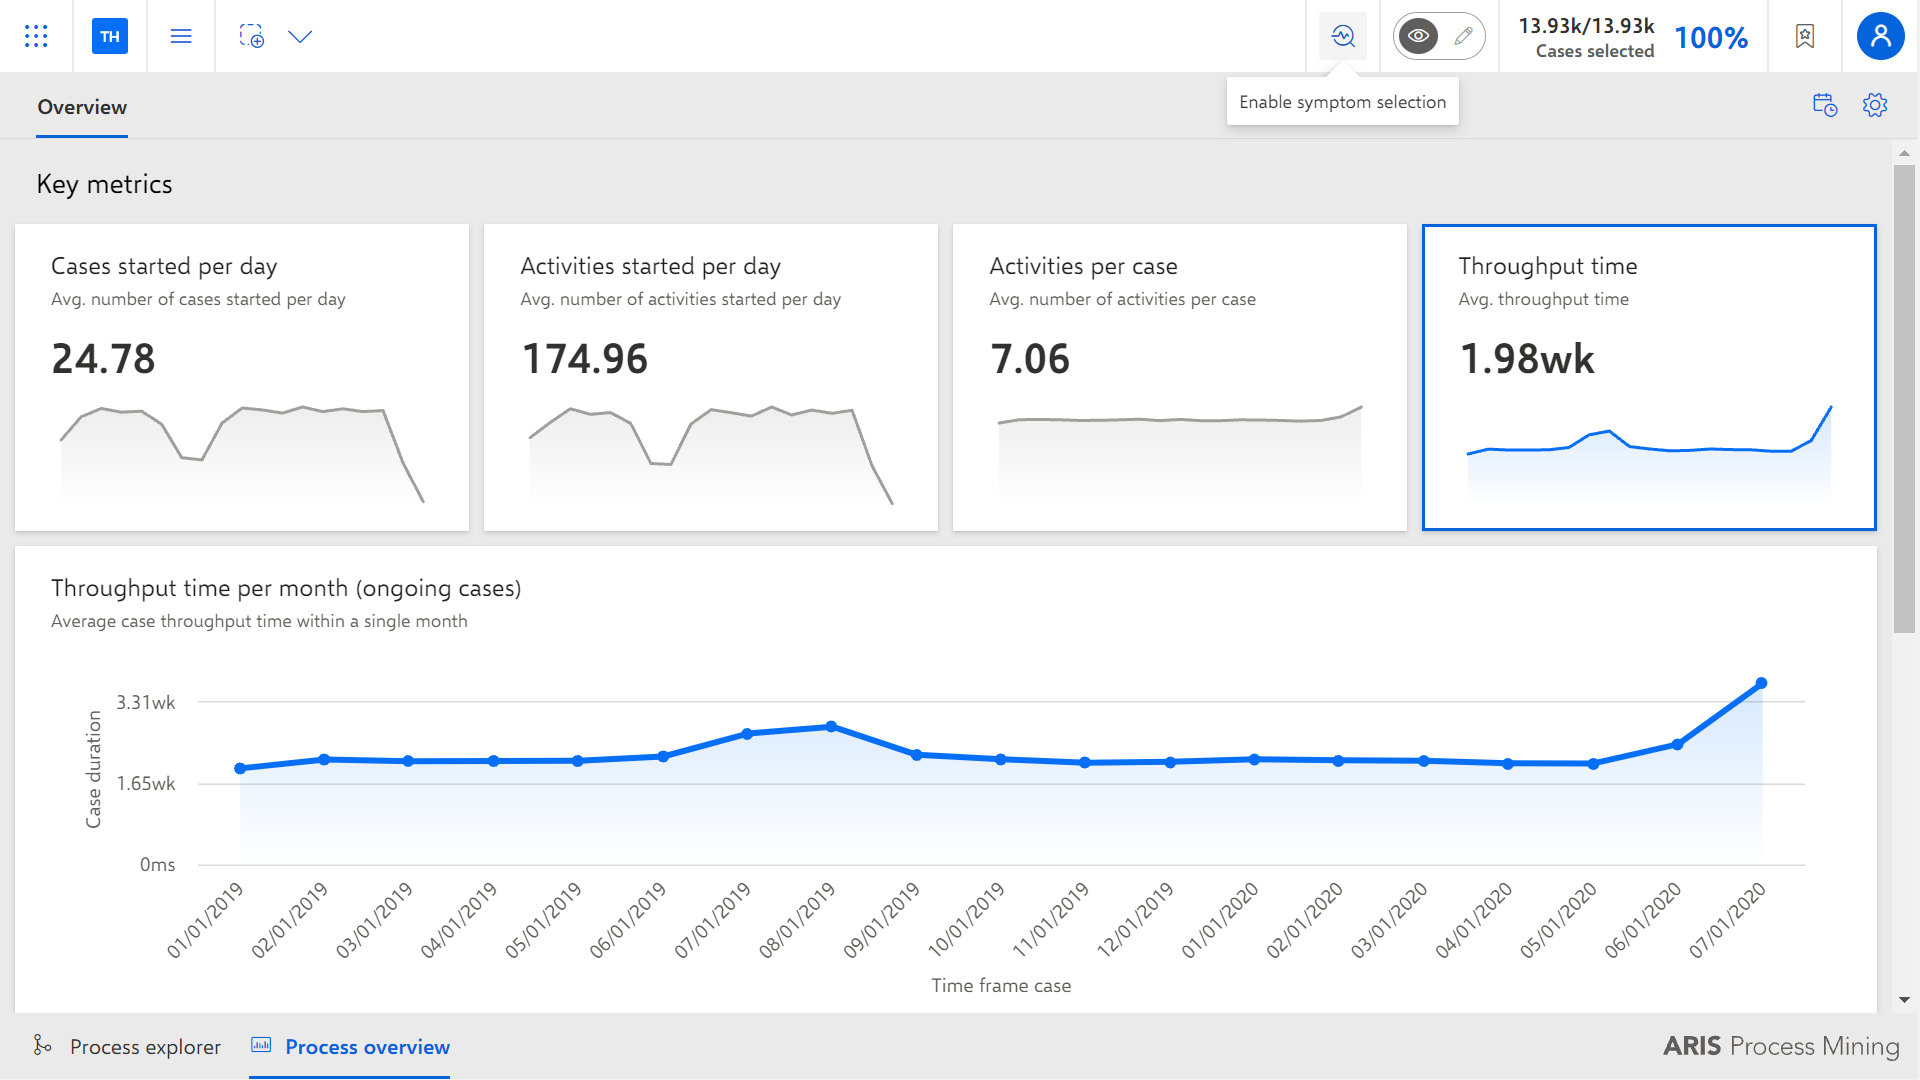The height and width of the screenshot is (1080, 1920).
Task: Switch to edit mode pencil toggle
Action: click(1463, 36)
